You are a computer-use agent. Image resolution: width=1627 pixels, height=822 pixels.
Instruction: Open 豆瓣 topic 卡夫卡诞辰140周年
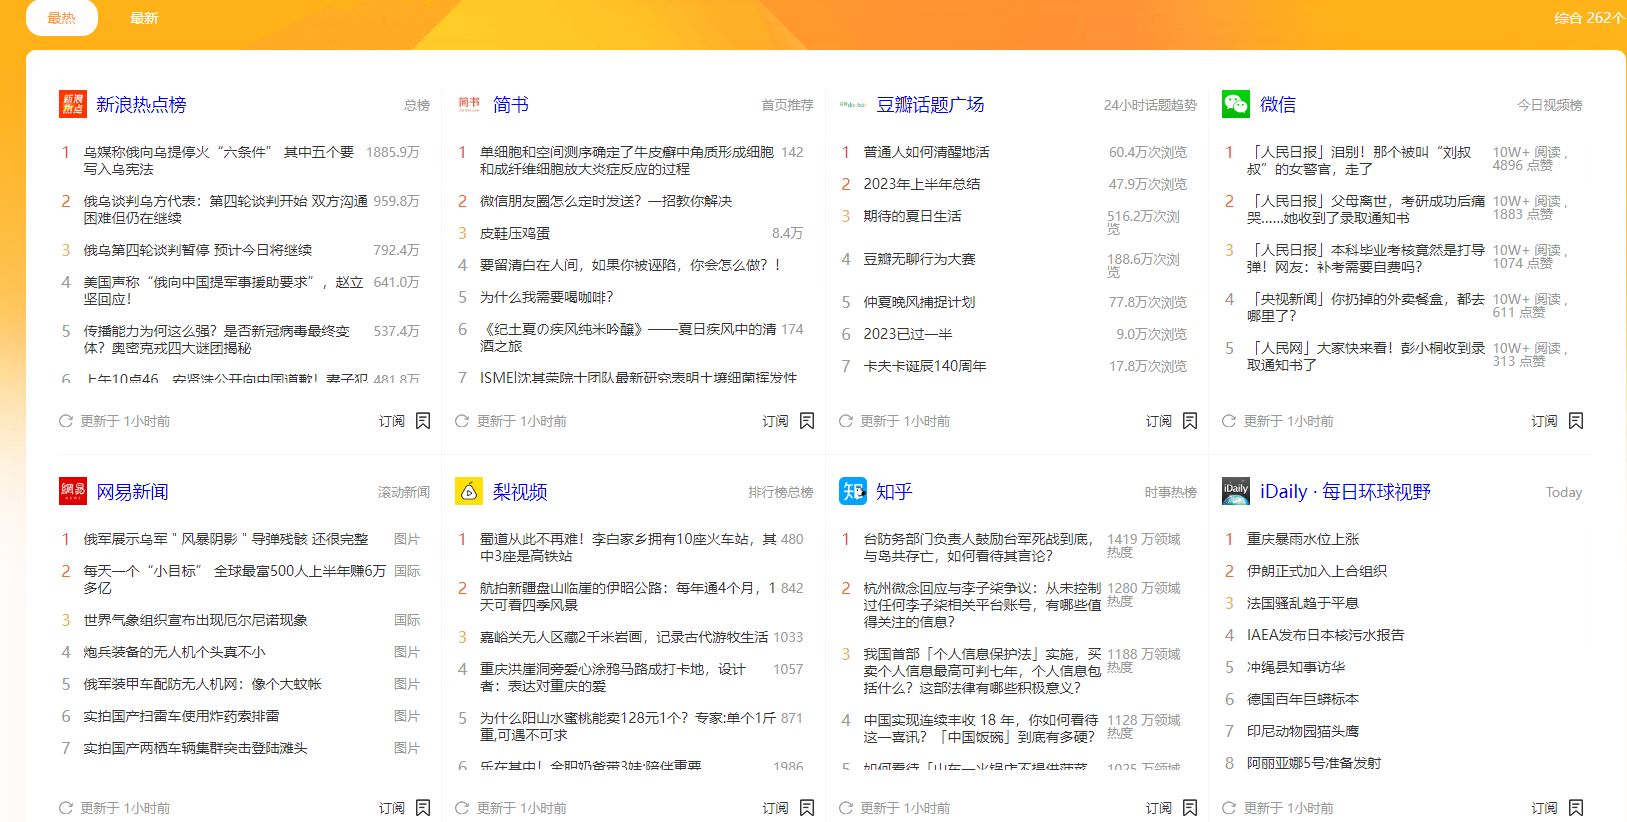pos(925,366)
